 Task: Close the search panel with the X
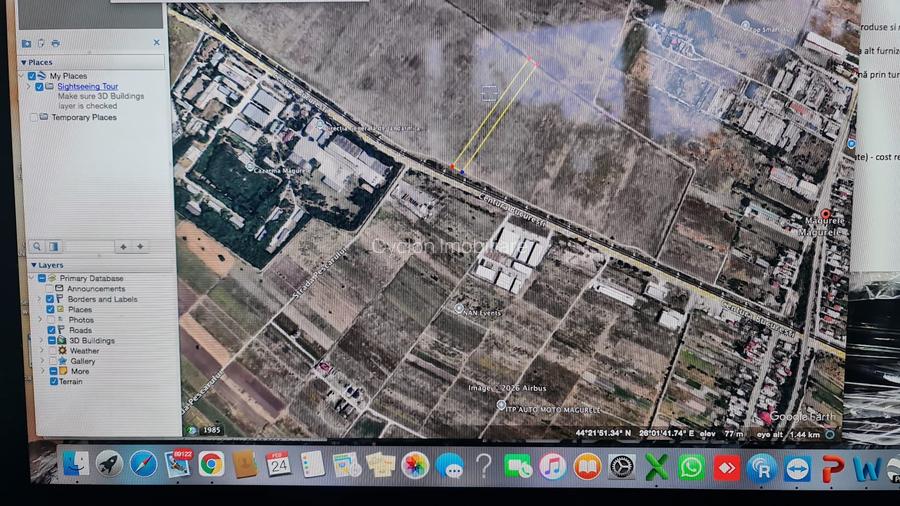click(156, 43)
